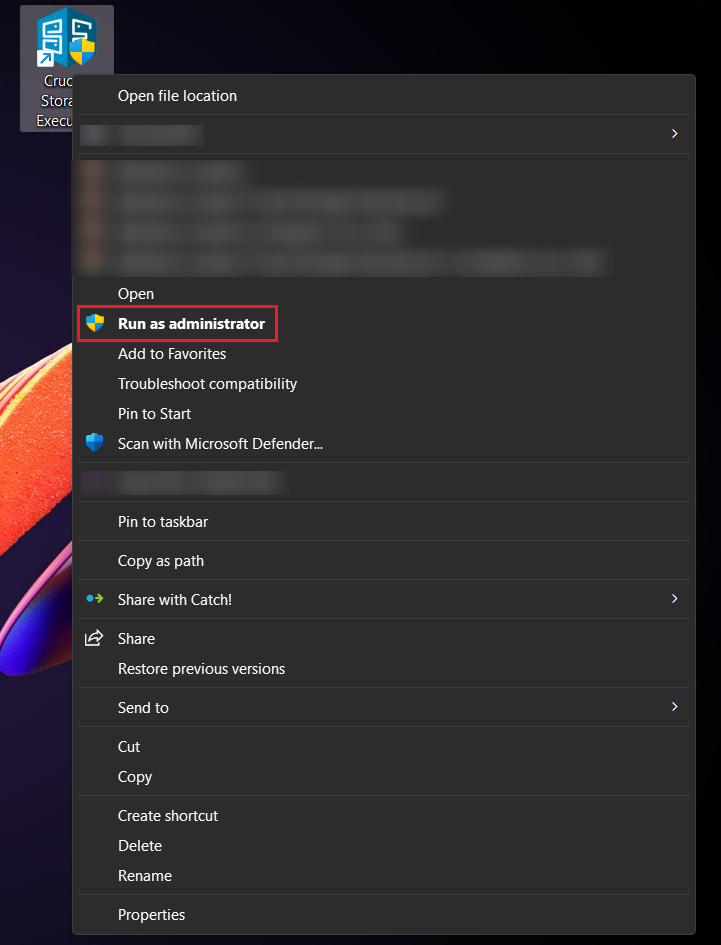
Task: Choose Restore previous versions
Action: click(383, 669)
